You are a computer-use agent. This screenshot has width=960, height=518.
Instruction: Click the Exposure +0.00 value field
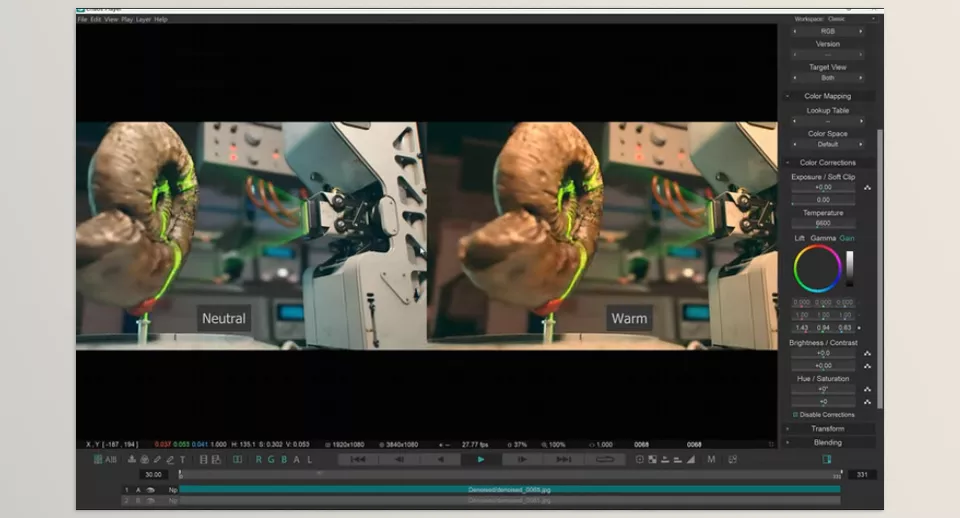823,187
